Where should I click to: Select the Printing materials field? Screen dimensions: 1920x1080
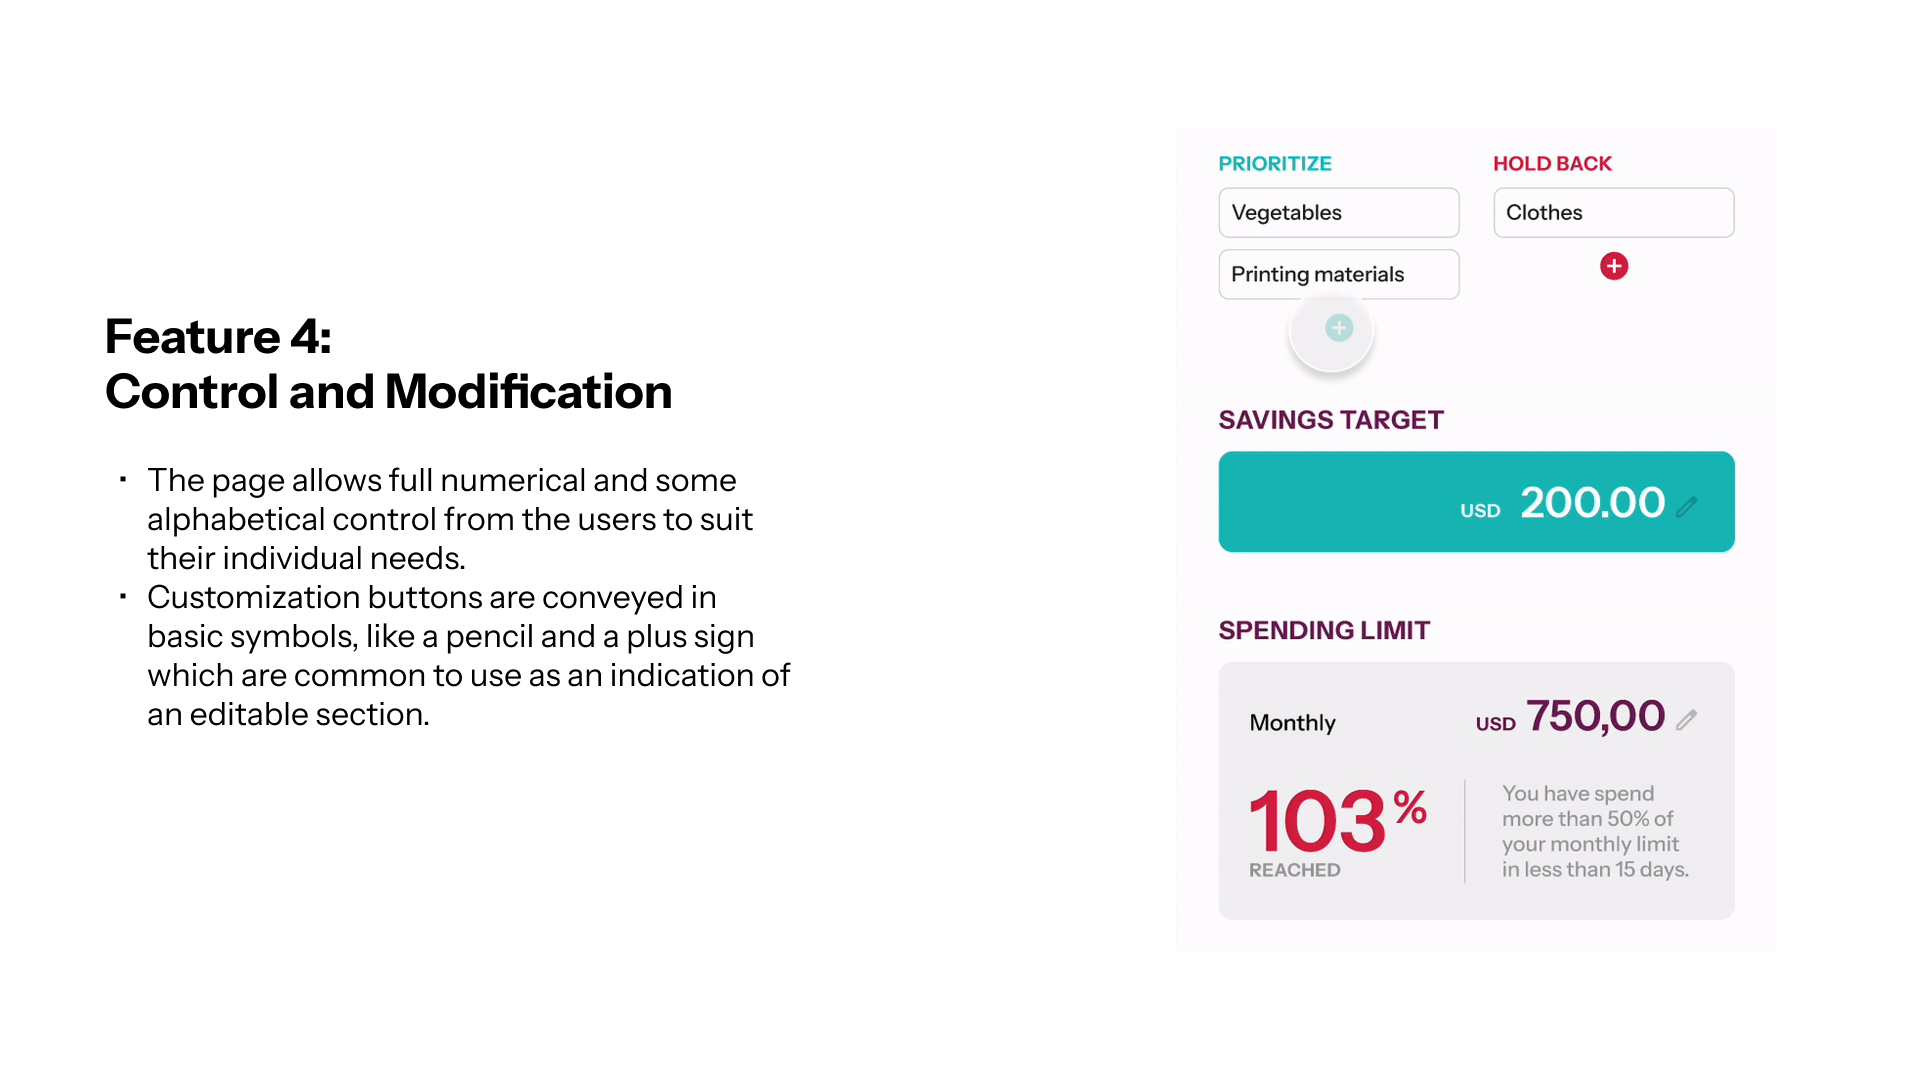tap(1338, 275)
